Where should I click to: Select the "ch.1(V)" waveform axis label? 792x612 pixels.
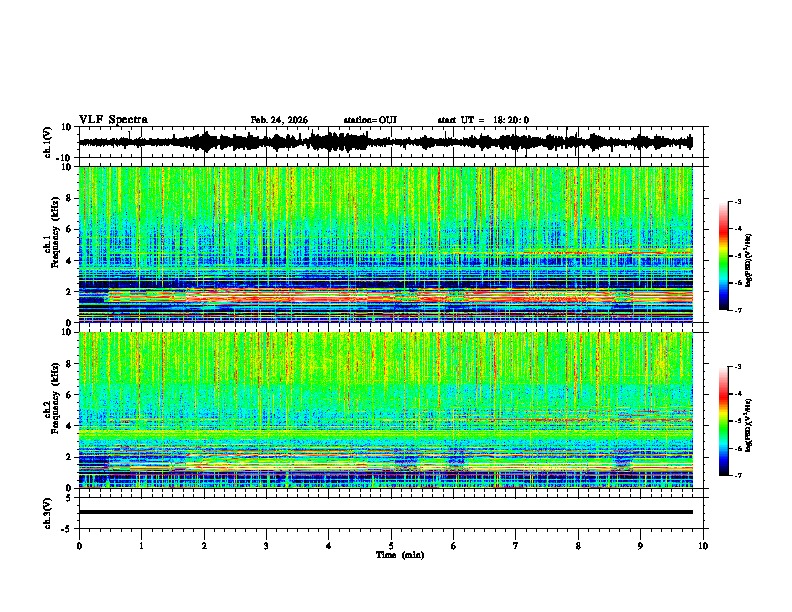[48, 142]
